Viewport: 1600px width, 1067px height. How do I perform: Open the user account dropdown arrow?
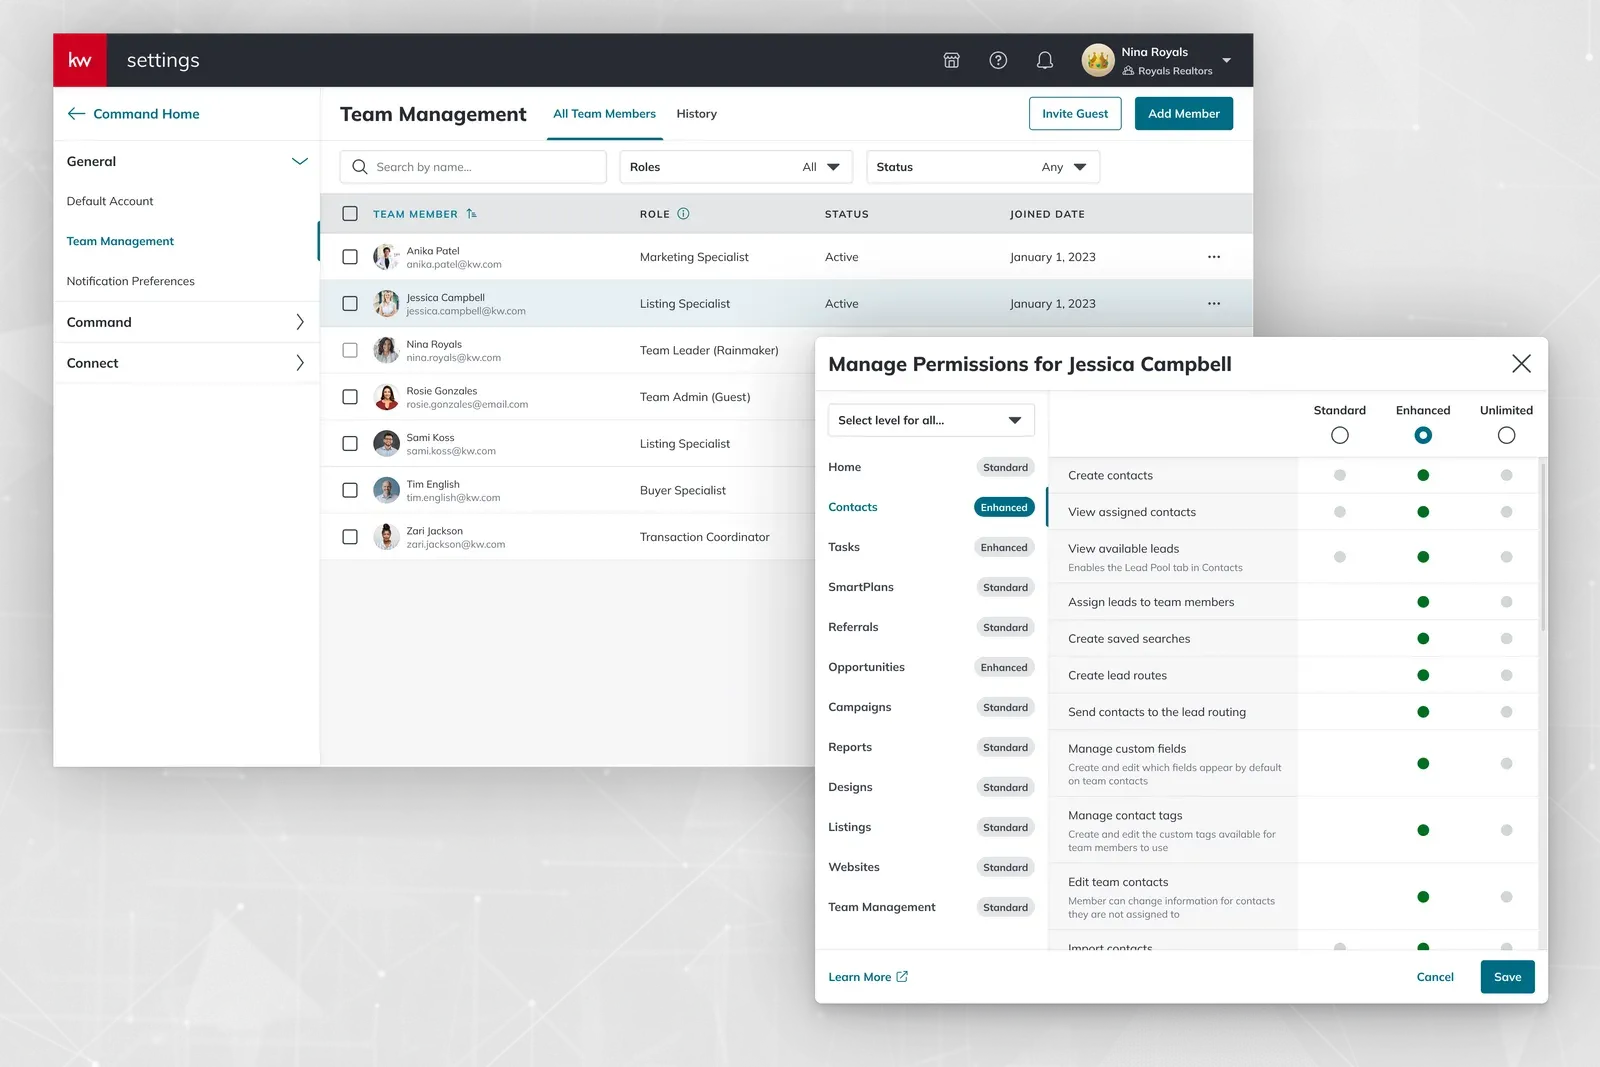[1227, 61]
